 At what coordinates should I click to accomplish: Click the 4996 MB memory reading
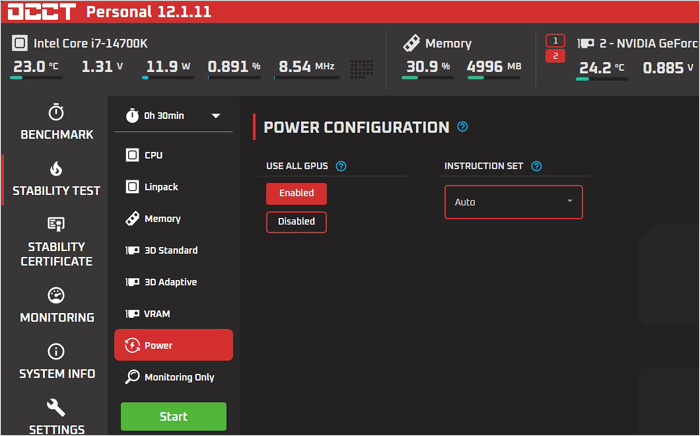(x=494, y=66)
